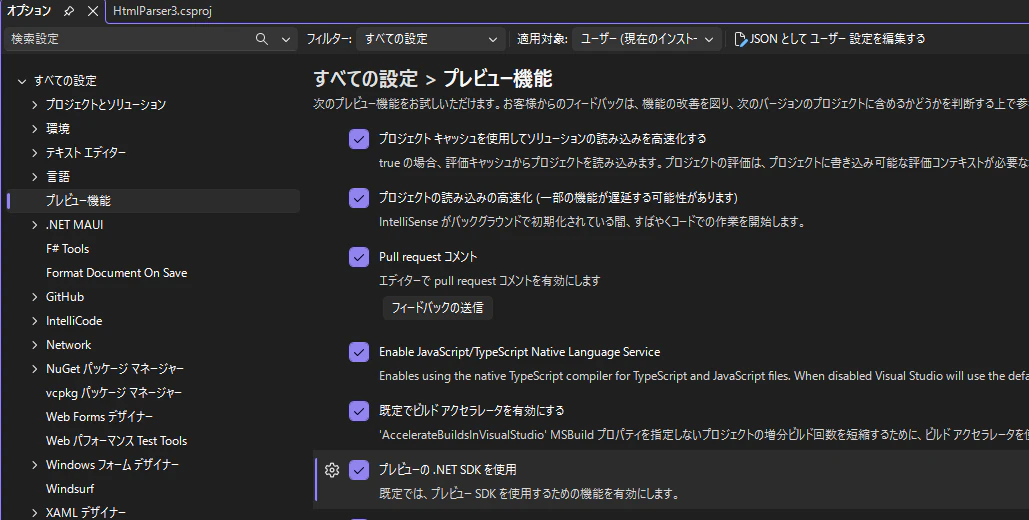Disable Pull request コメント checkbox
Viewport: 1029px width, 520px height.
point(359,257)
